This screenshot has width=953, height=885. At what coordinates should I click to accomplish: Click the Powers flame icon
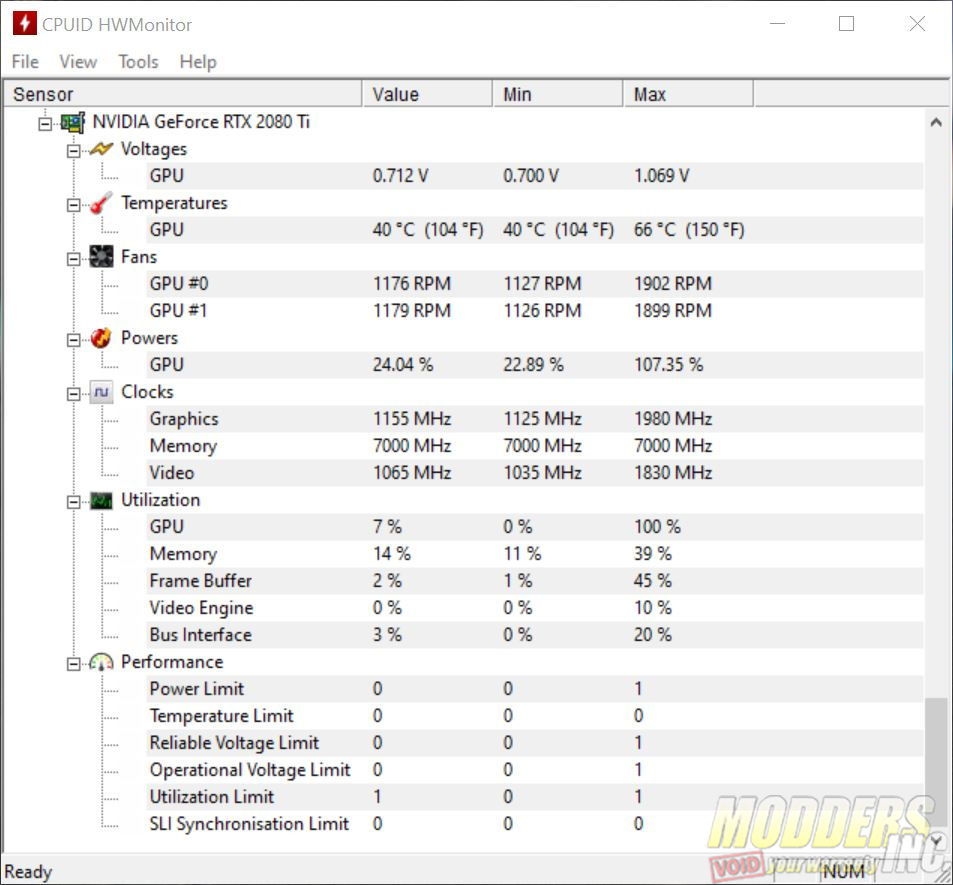pyautogui.click(x=101, y=338)
